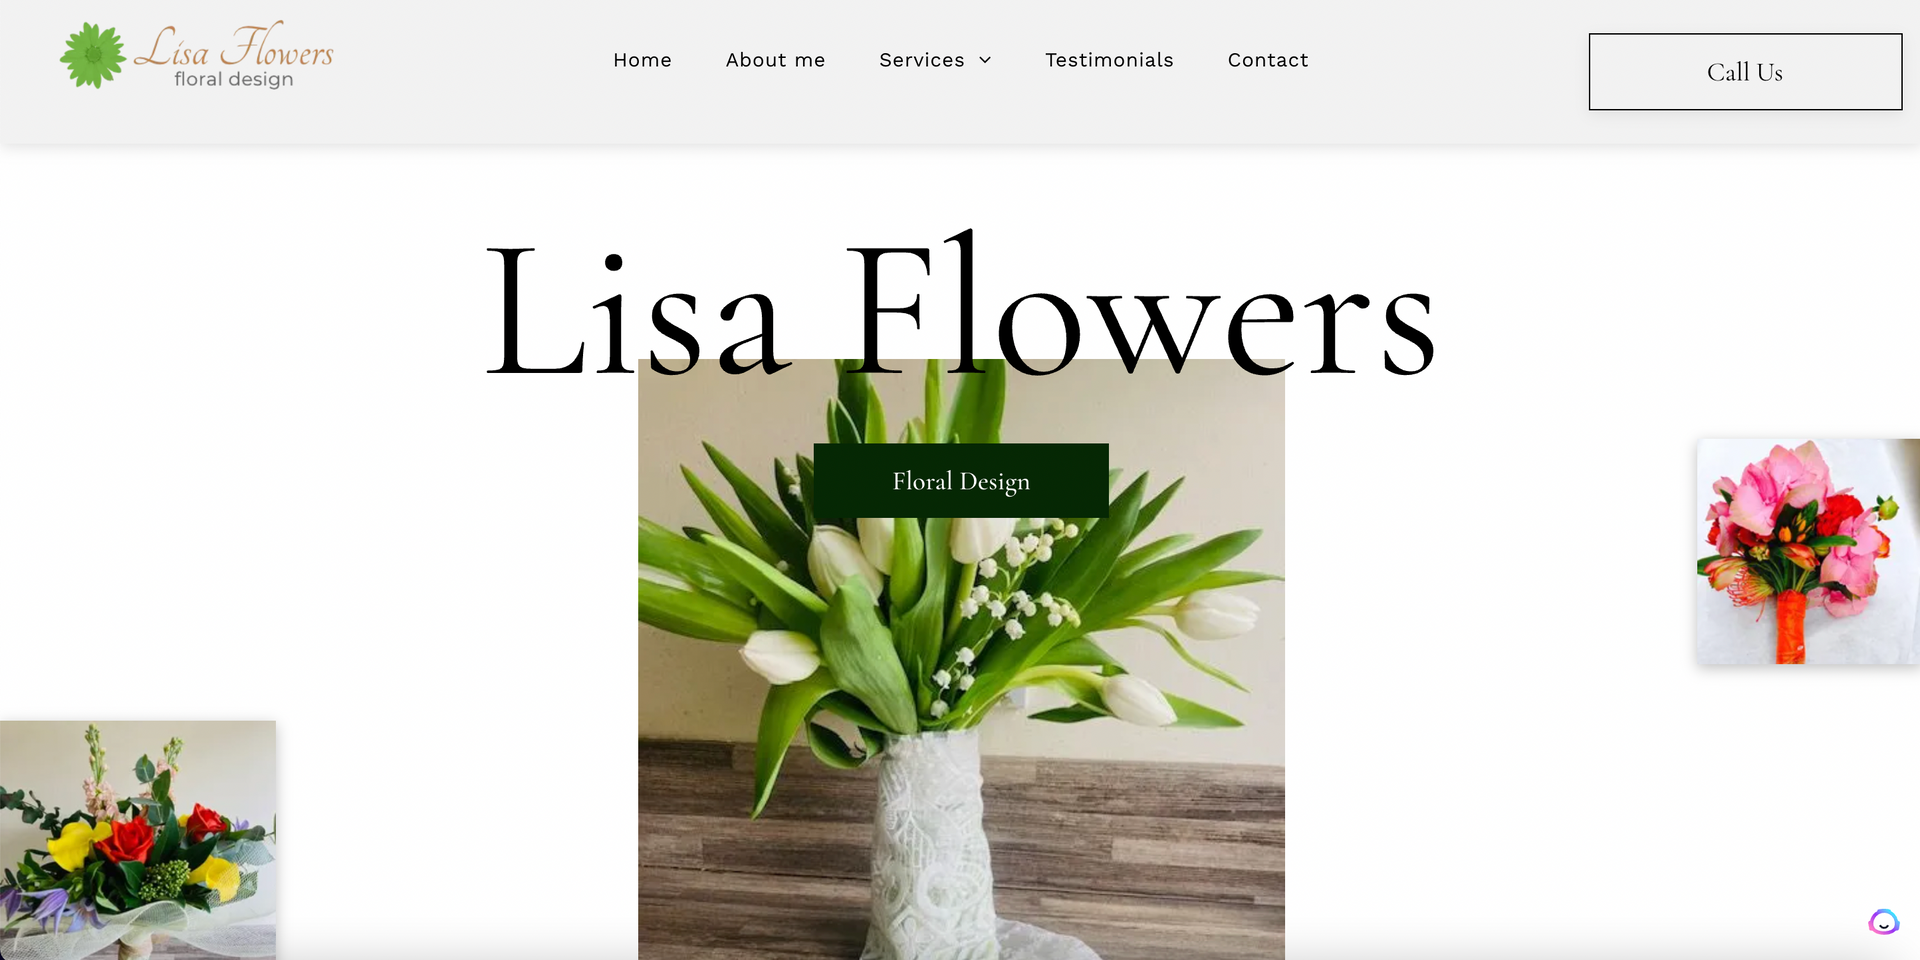This screenshot has width=1920, height=960.
Task: Open the Contact page link
Action: [x=1268, y=60]
